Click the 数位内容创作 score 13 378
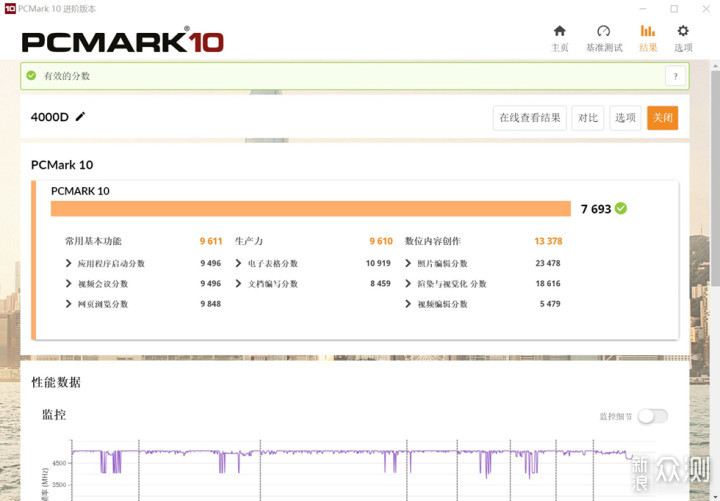The width and height of the screenshot is (720, 501). 548,241
